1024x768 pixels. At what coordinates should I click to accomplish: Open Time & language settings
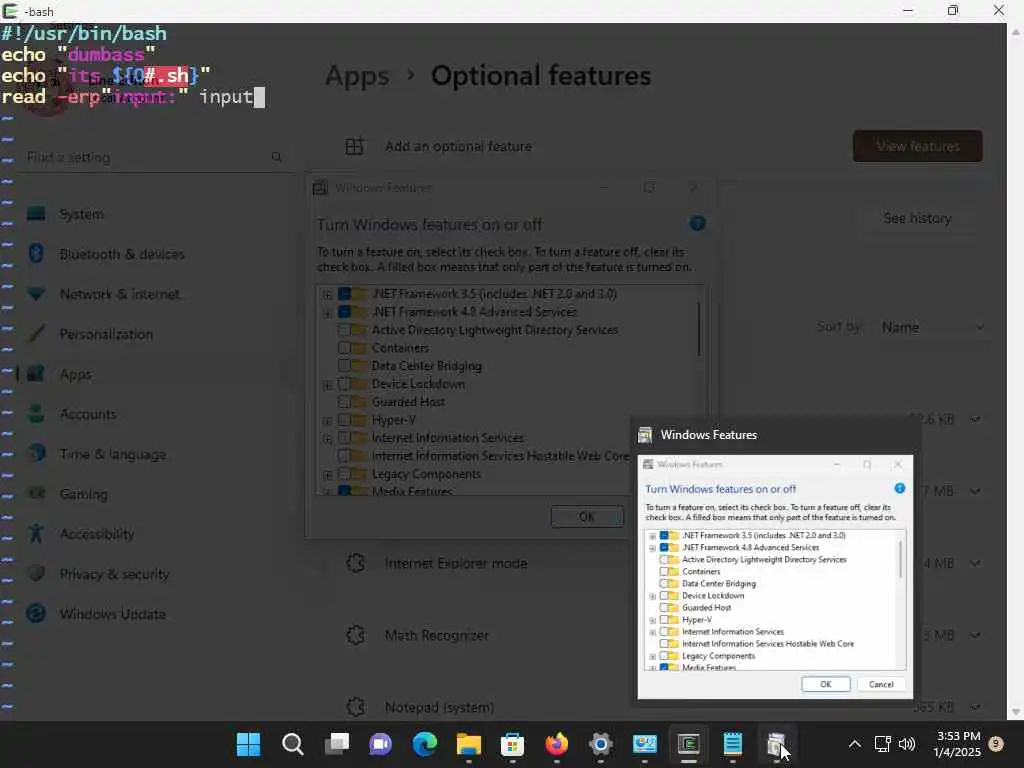tap(112, 455)
